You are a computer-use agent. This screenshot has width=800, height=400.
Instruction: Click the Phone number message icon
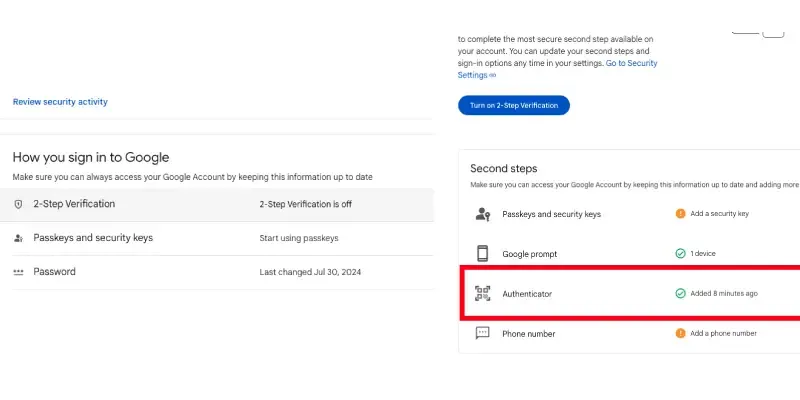(482, 333)
